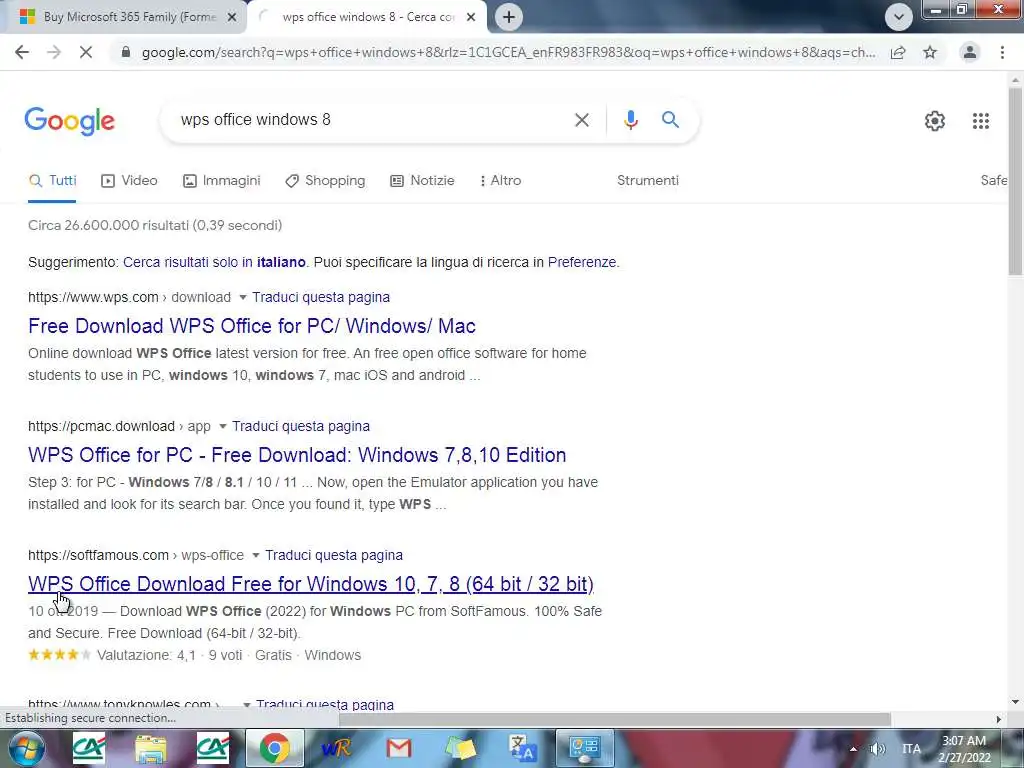
Task: Open the Windows Start menu
Action: [25, 748]
